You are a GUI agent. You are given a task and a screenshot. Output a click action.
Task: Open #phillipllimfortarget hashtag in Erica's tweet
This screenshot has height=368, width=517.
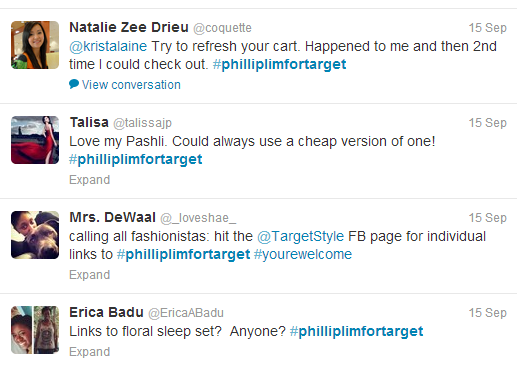pos(357,331)
